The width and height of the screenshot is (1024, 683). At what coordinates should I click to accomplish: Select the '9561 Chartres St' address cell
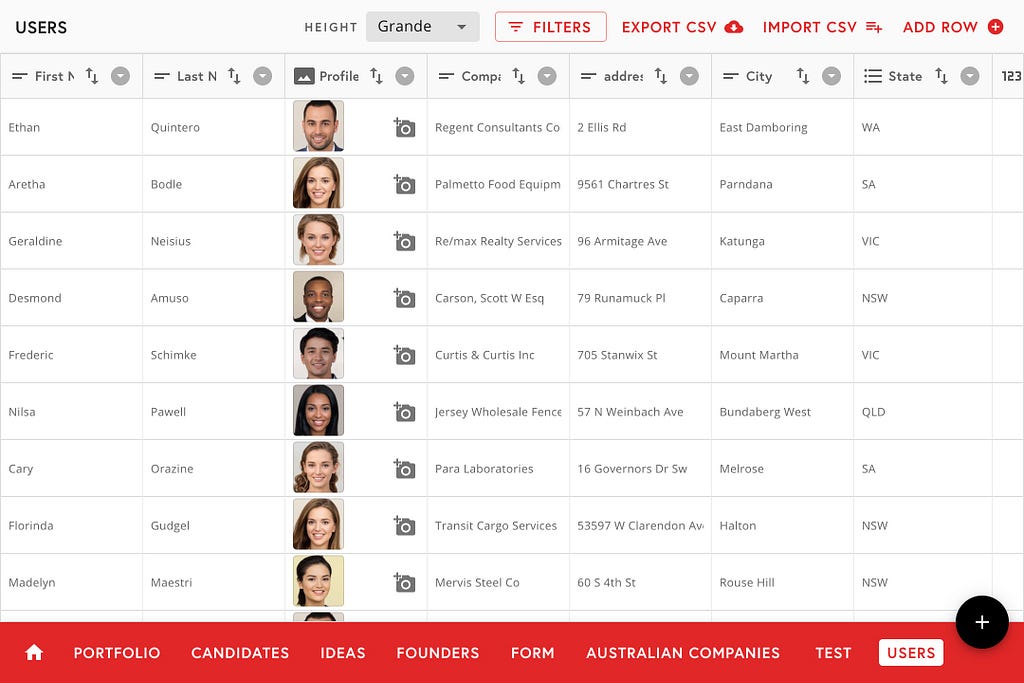(x=640, y=184)
